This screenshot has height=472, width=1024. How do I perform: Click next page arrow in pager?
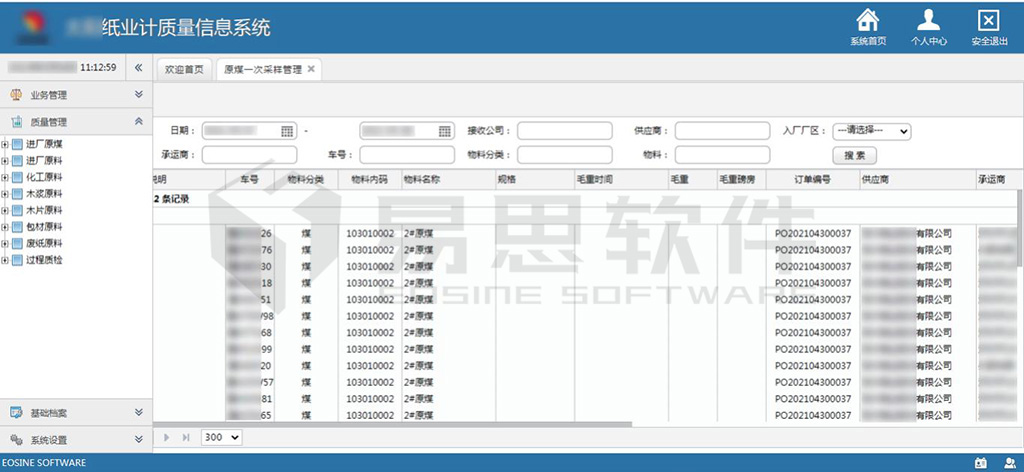point(167,437)
